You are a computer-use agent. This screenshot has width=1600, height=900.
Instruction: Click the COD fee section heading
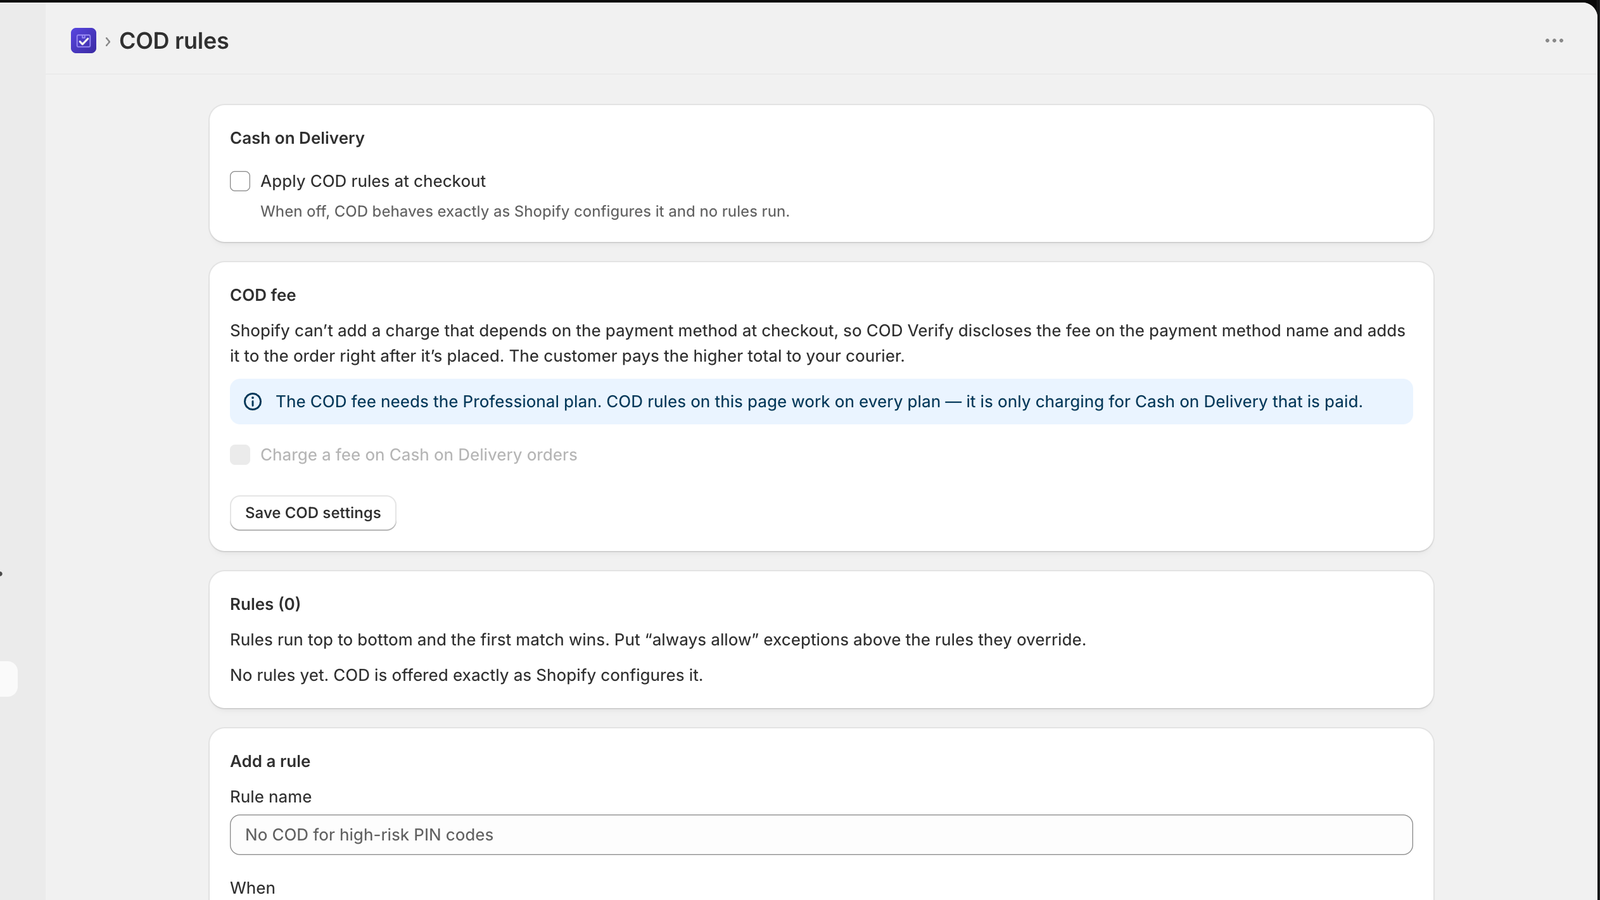263,295
